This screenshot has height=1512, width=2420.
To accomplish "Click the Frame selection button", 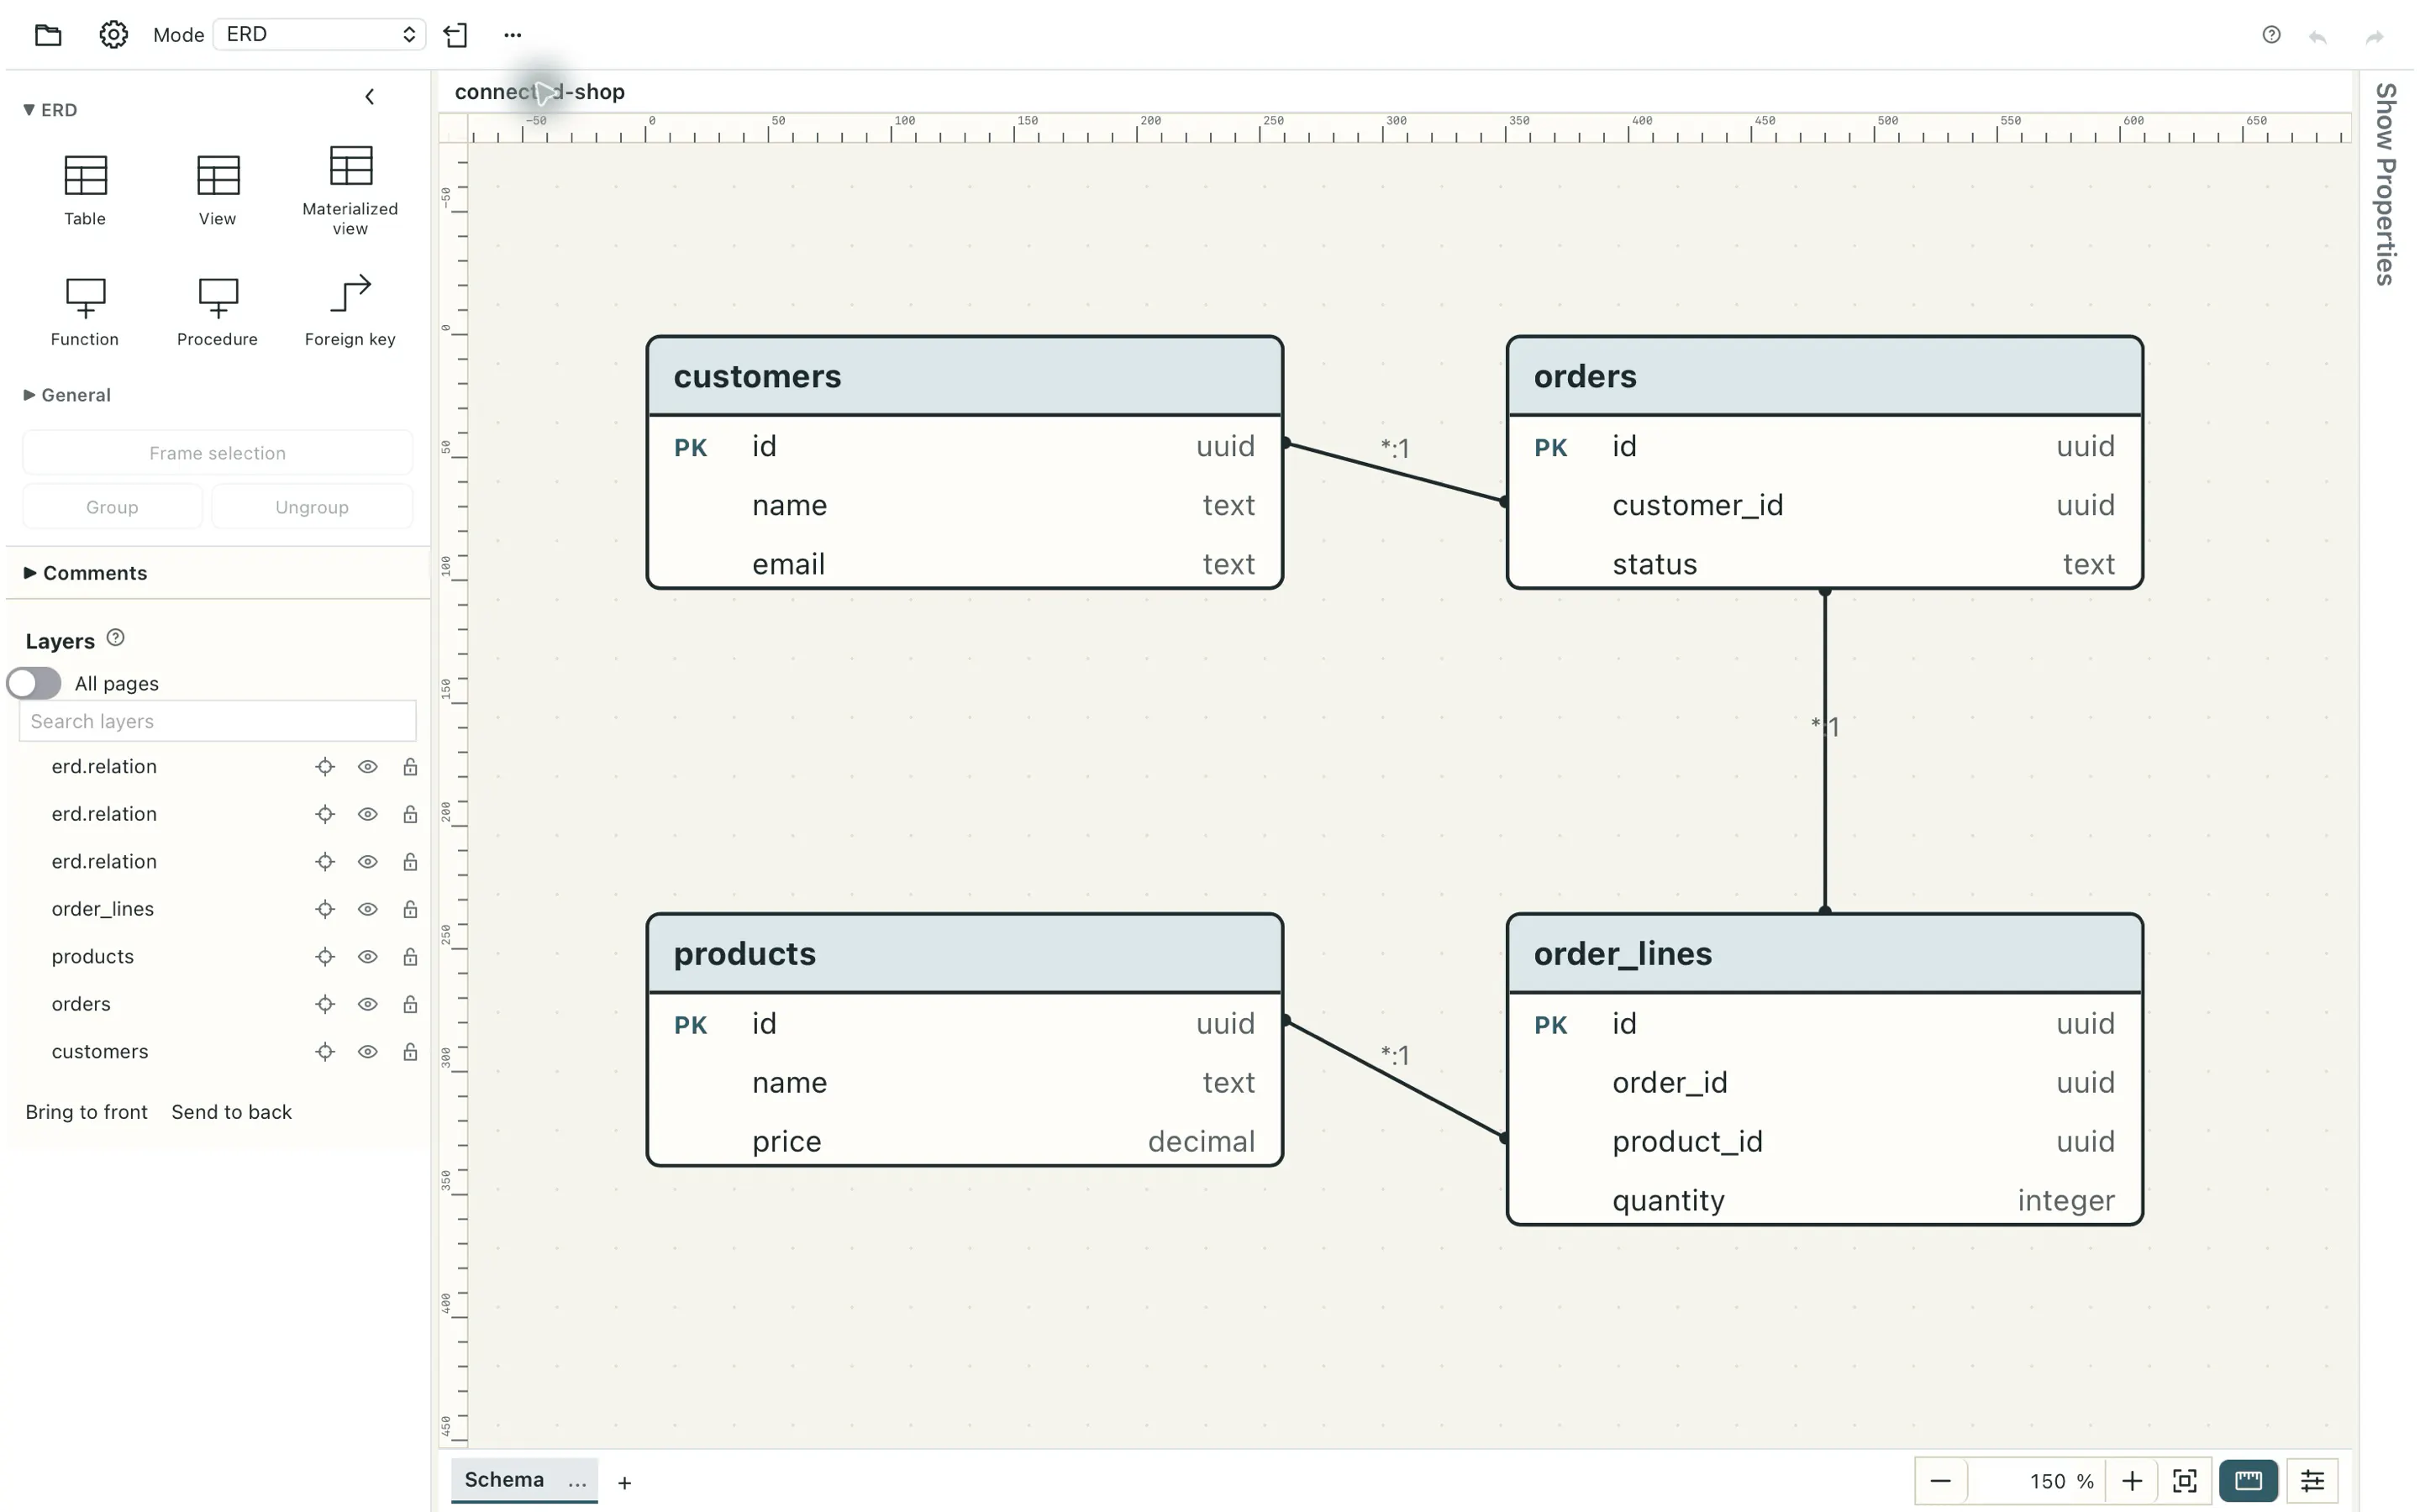I will pyautogui.click(x=217, y=453).
